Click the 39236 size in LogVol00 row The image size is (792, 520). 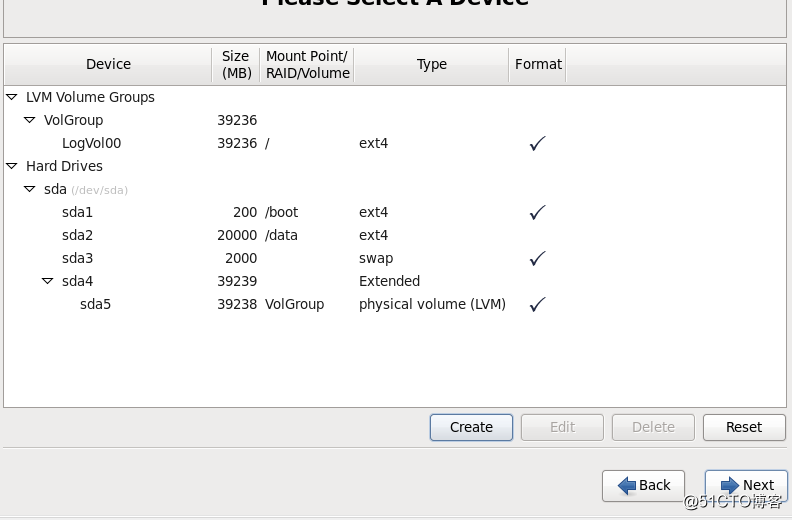tap(237, 143)
